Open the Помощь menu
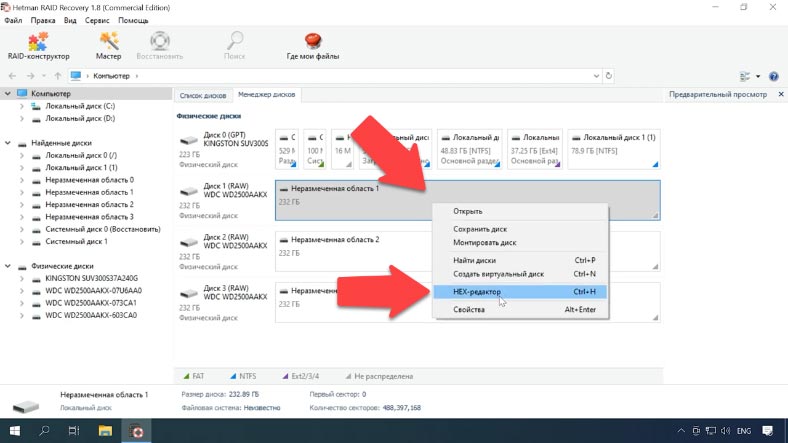The height and width of the screenshot is (443, 788). 133,21
